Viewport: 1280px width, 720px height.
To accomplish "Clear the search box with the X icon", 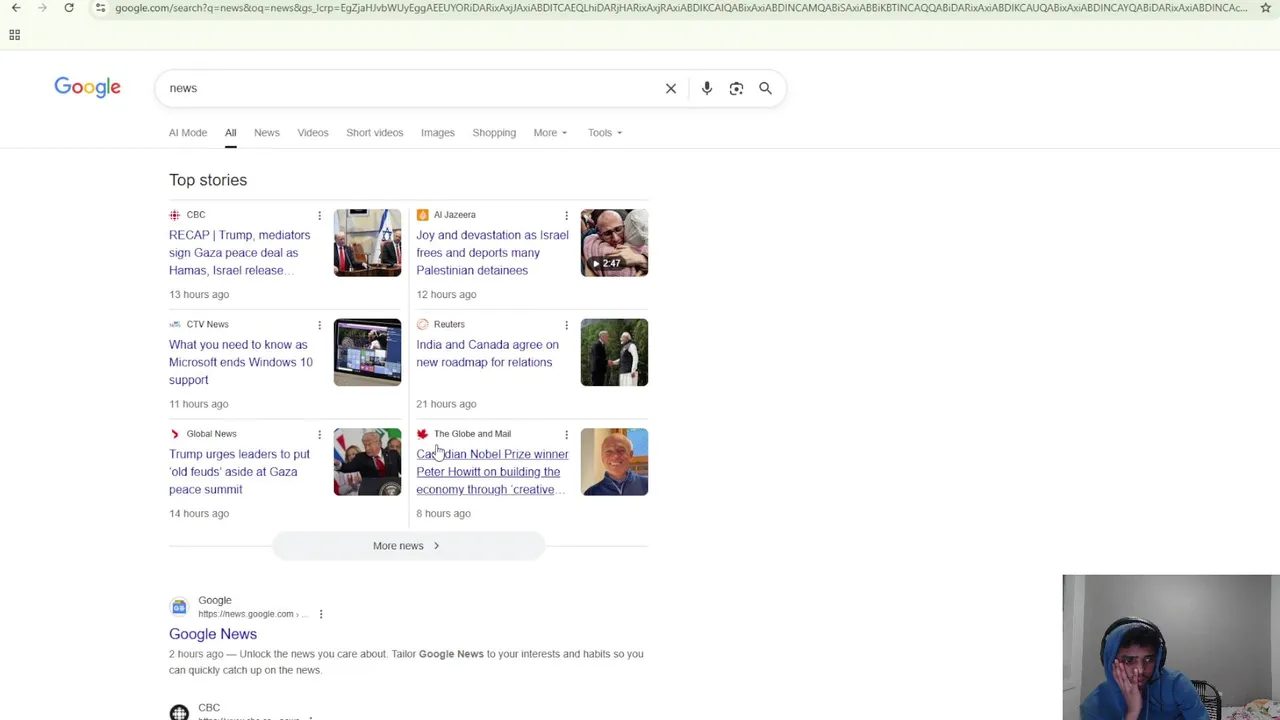I will point(671,88).
